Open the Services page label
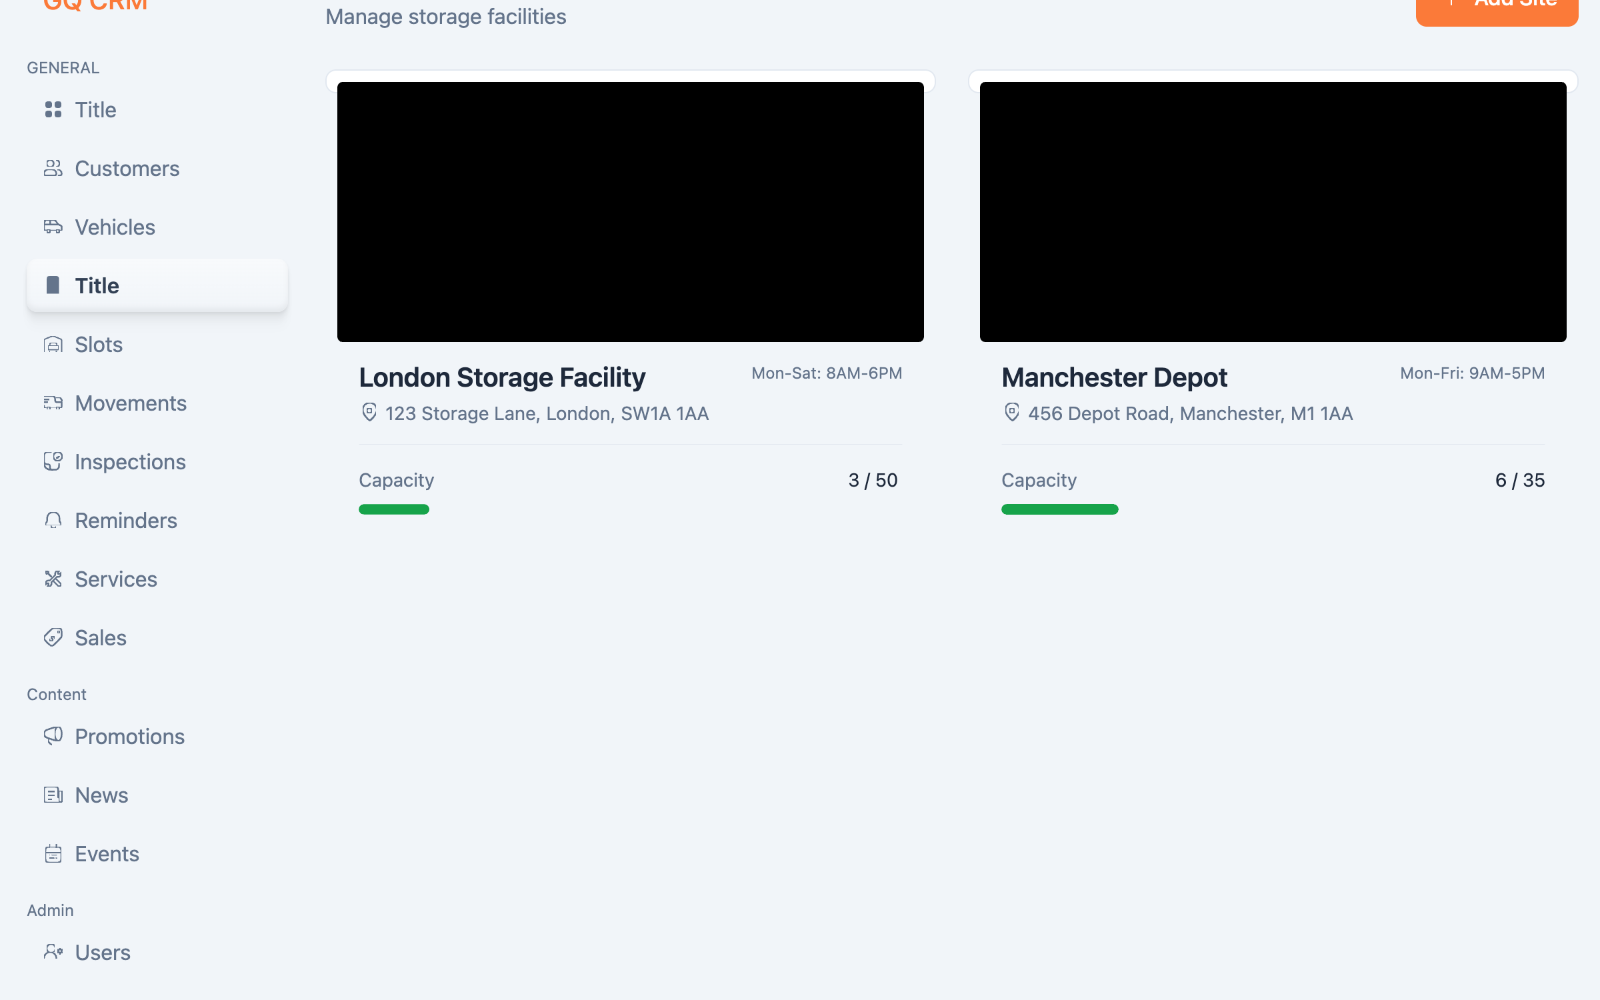The height and width of the screenshot is (1000, 1600). pos(116,579)
